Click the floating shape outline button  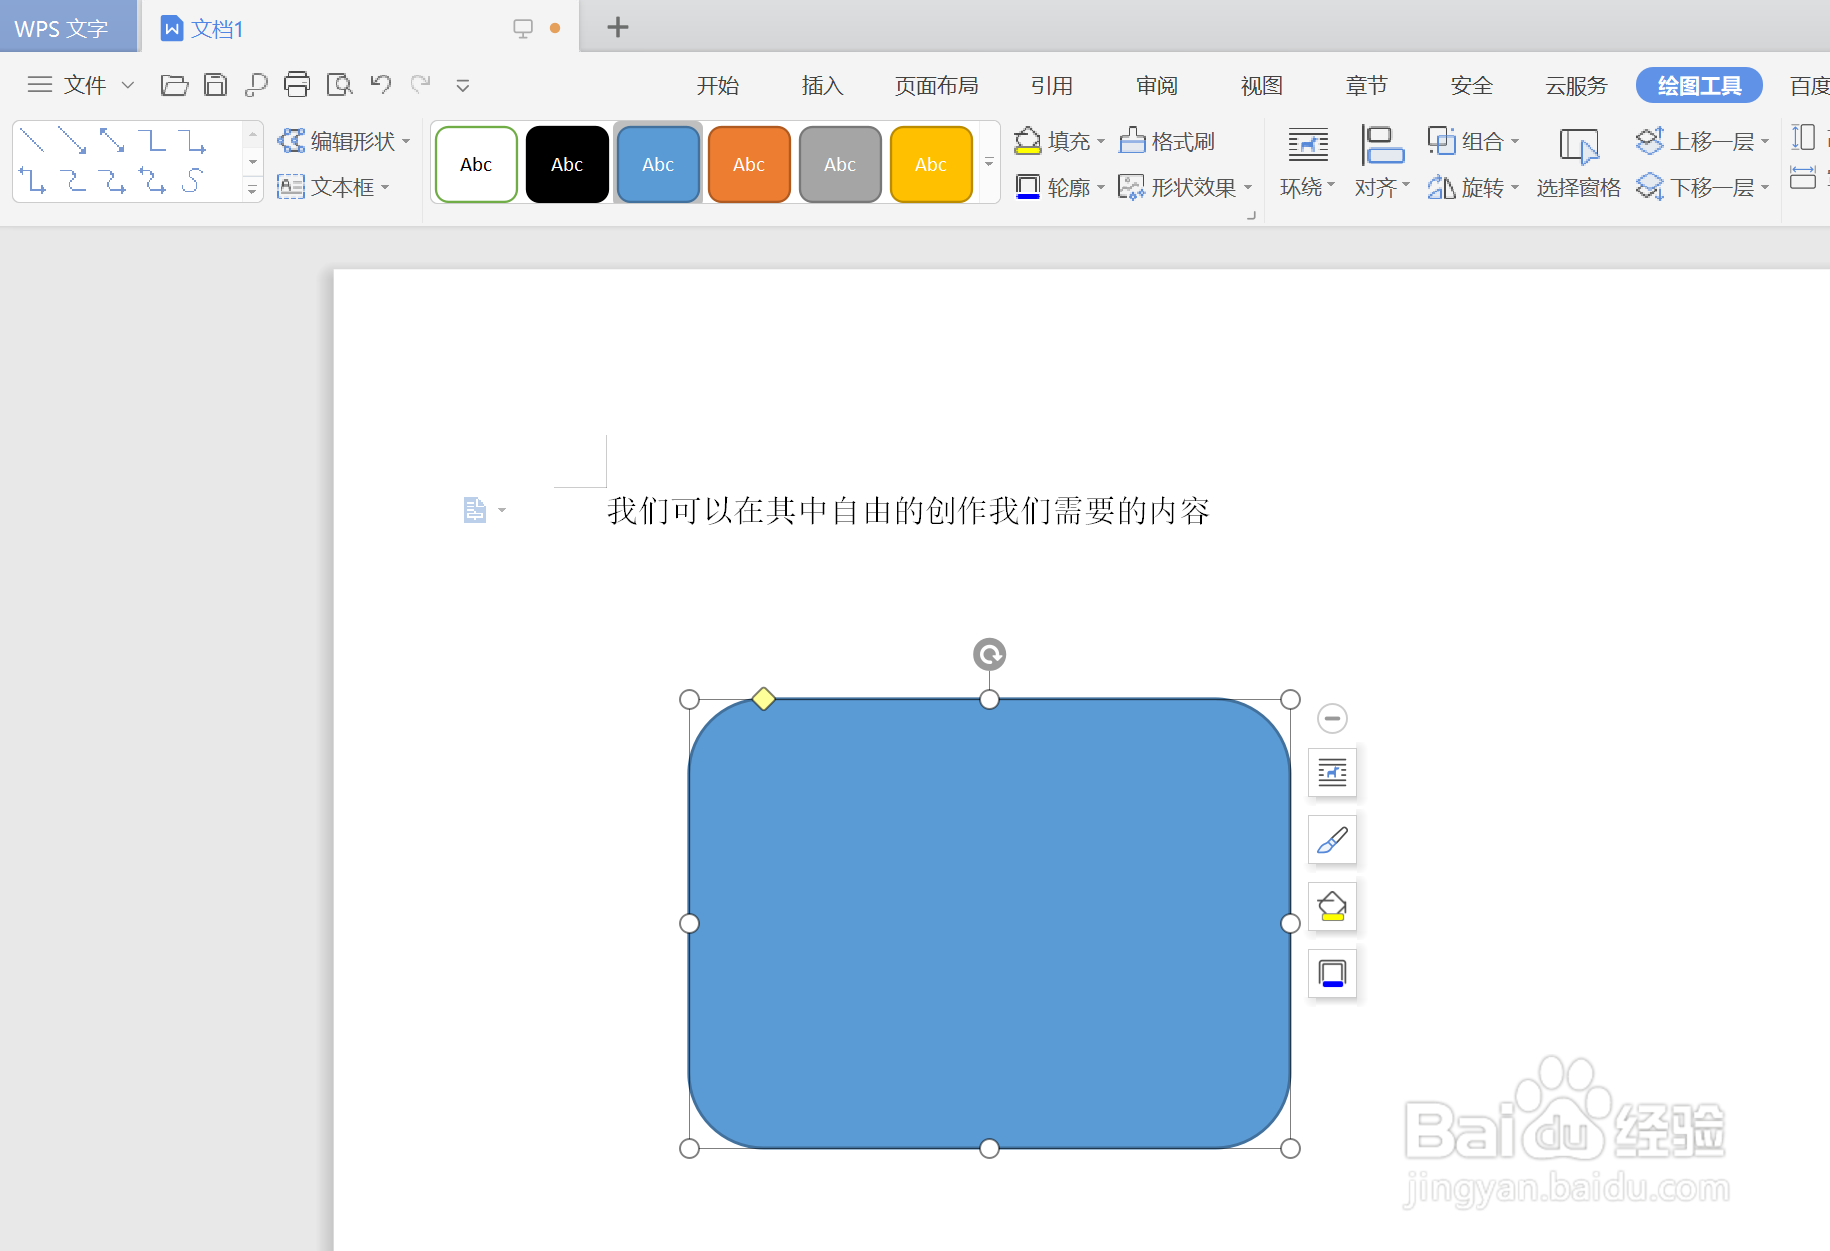point(1332,973)
